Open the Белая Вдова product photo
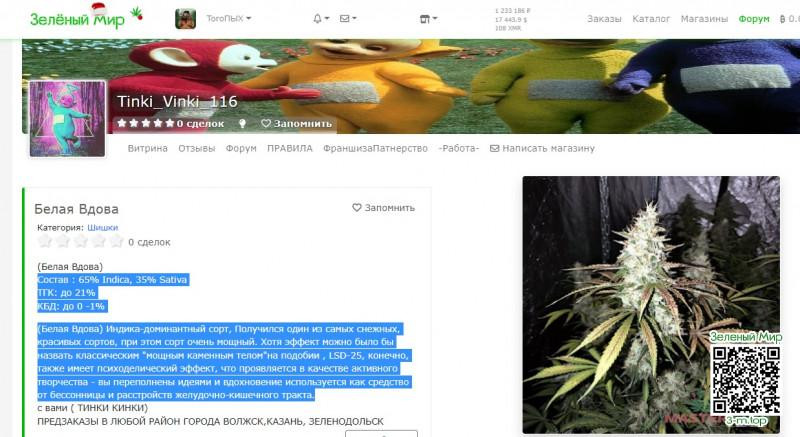 click(651, 304)
